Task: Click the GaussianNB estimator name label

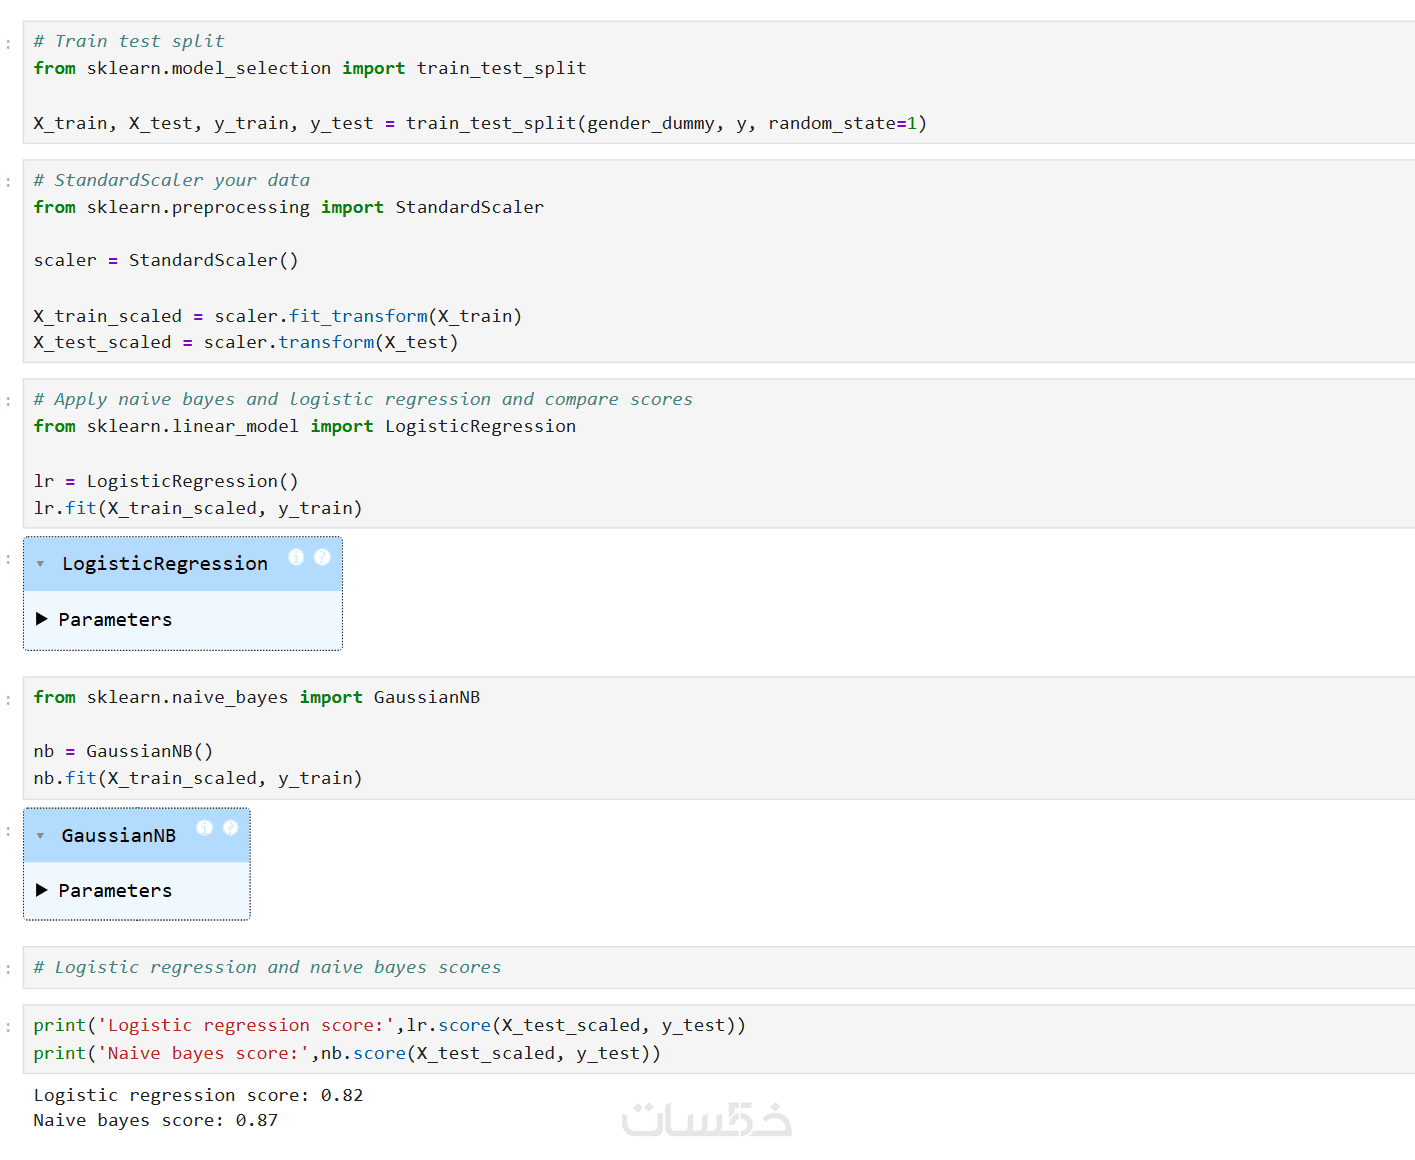Action: (x=118, y=836)
